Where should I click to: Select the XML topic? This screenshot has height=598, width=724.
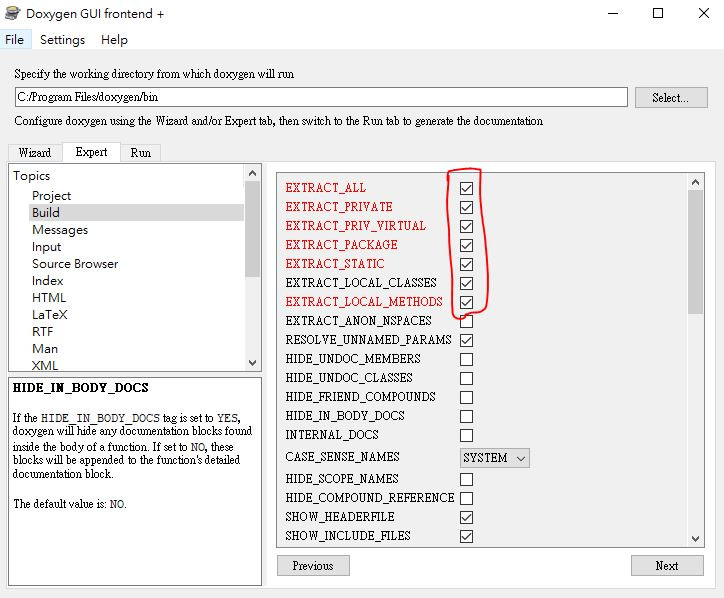[45, 365]
